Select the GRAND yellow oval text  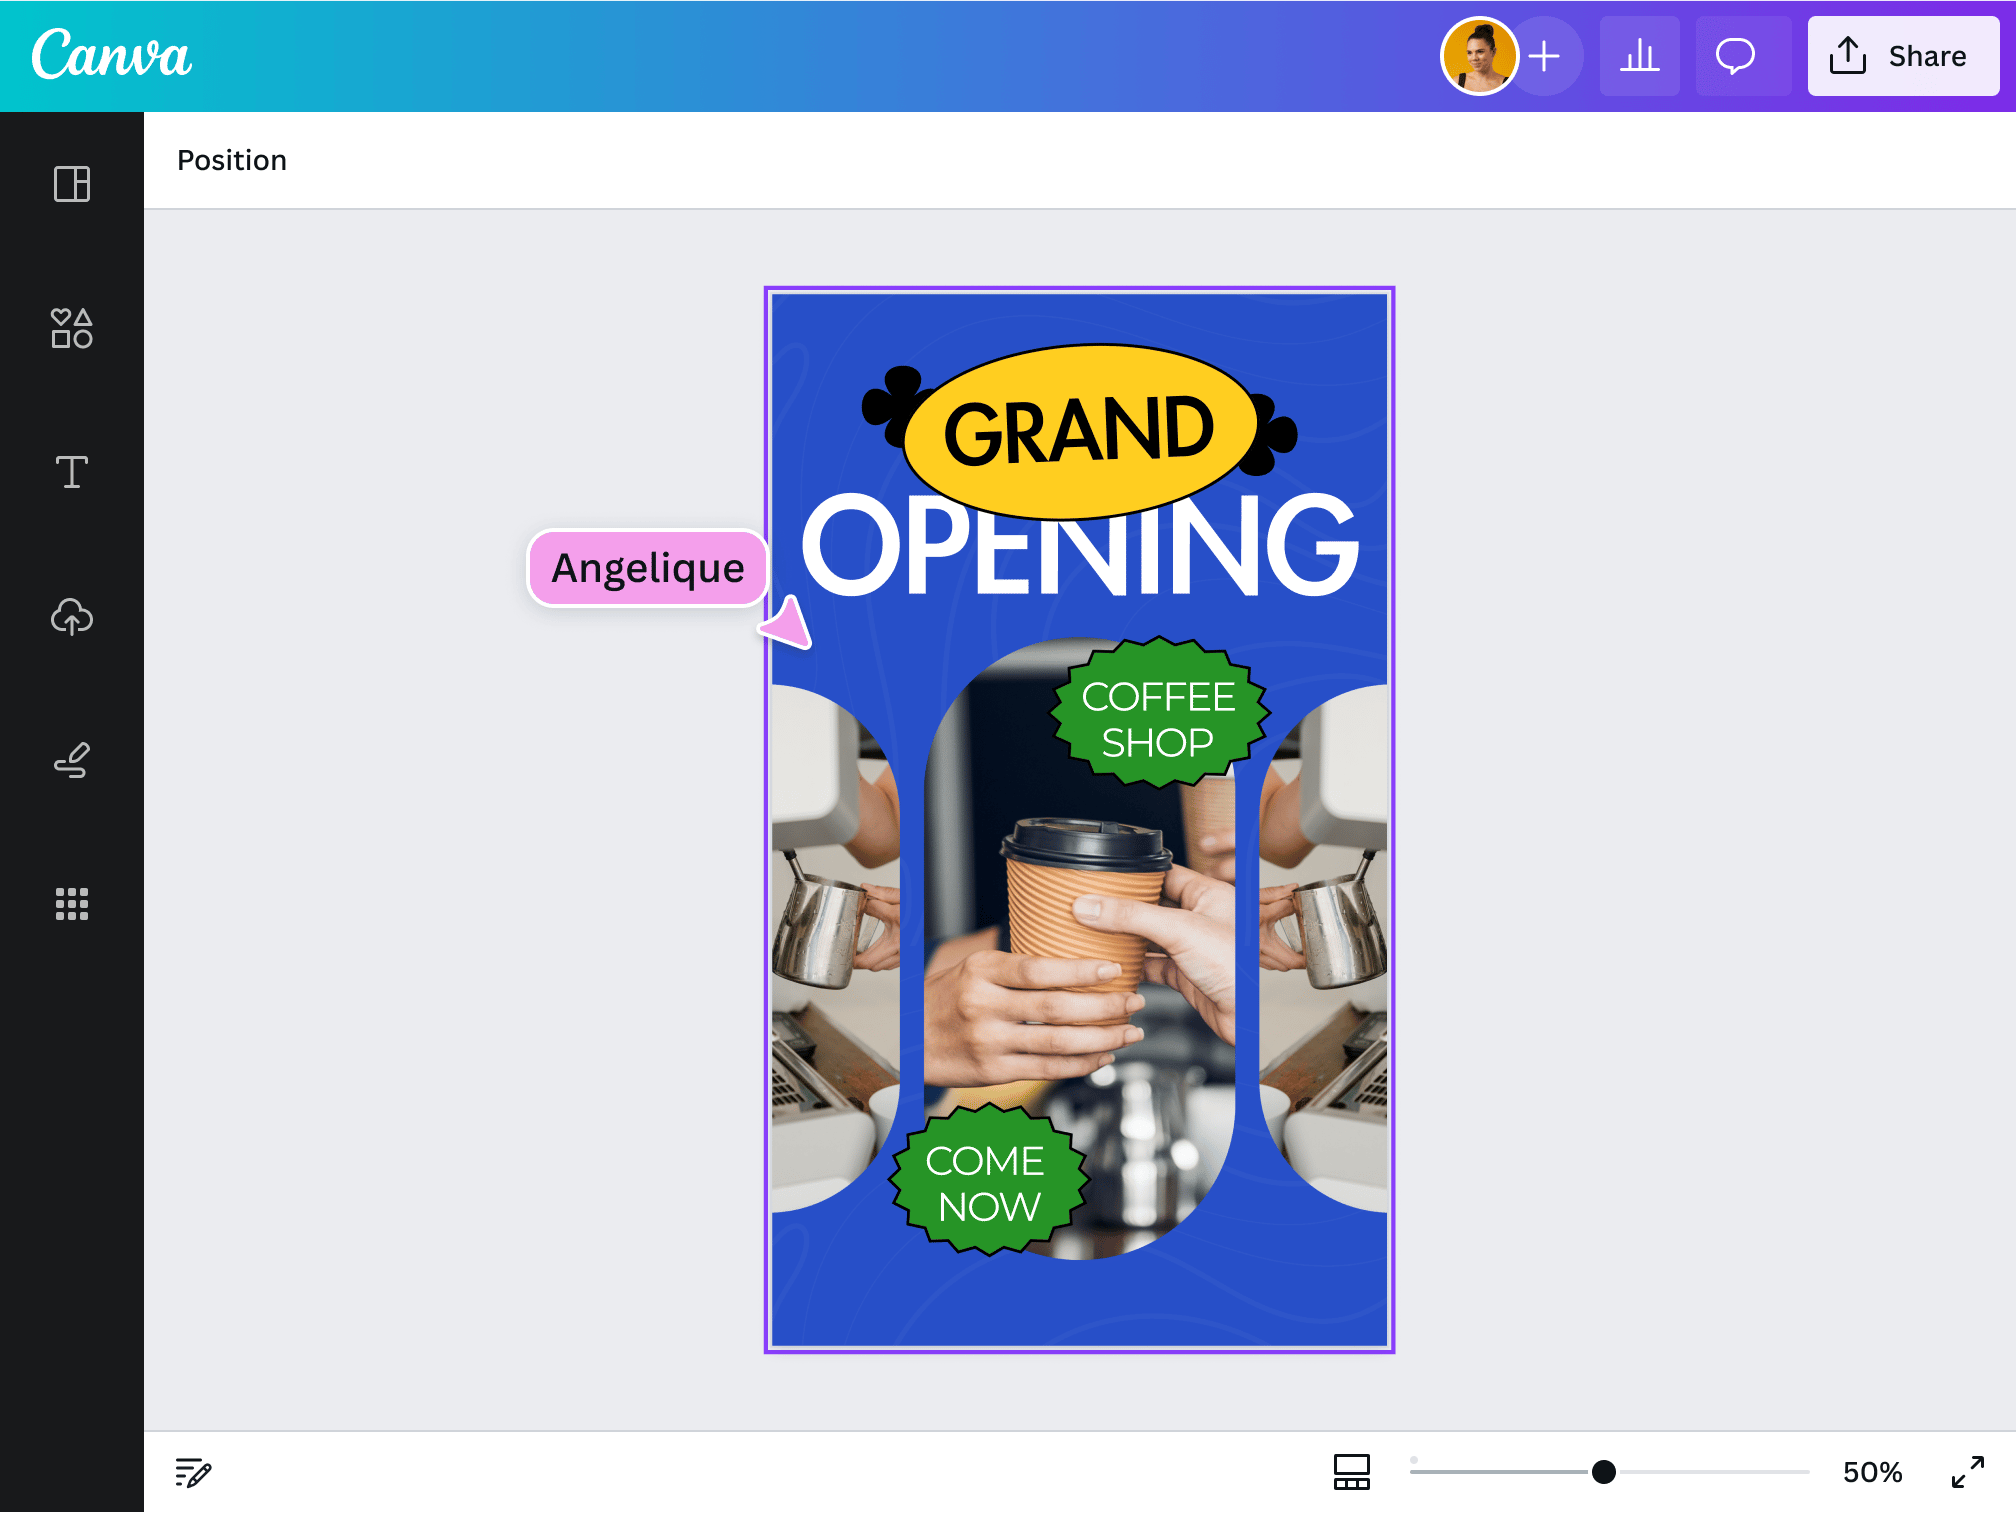point(1078,431)
